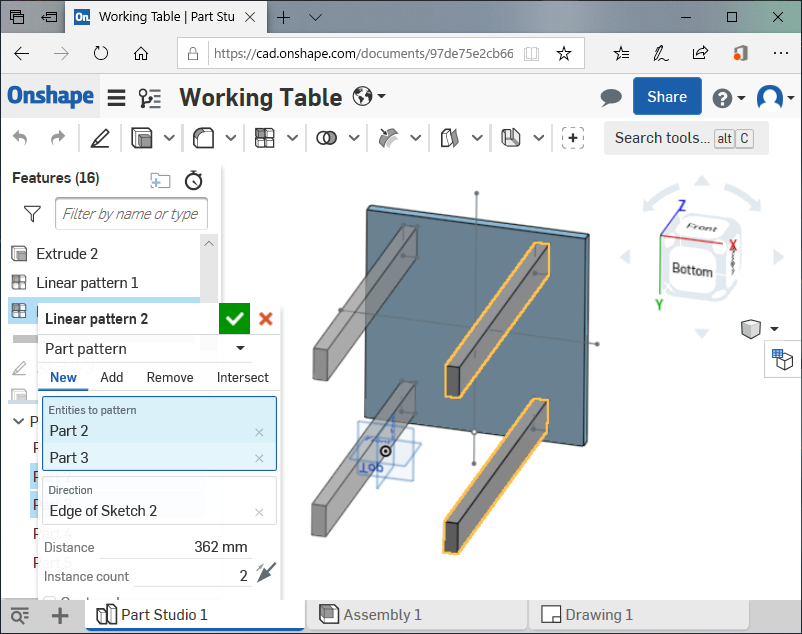Undo the last action

tap(20, 138)
